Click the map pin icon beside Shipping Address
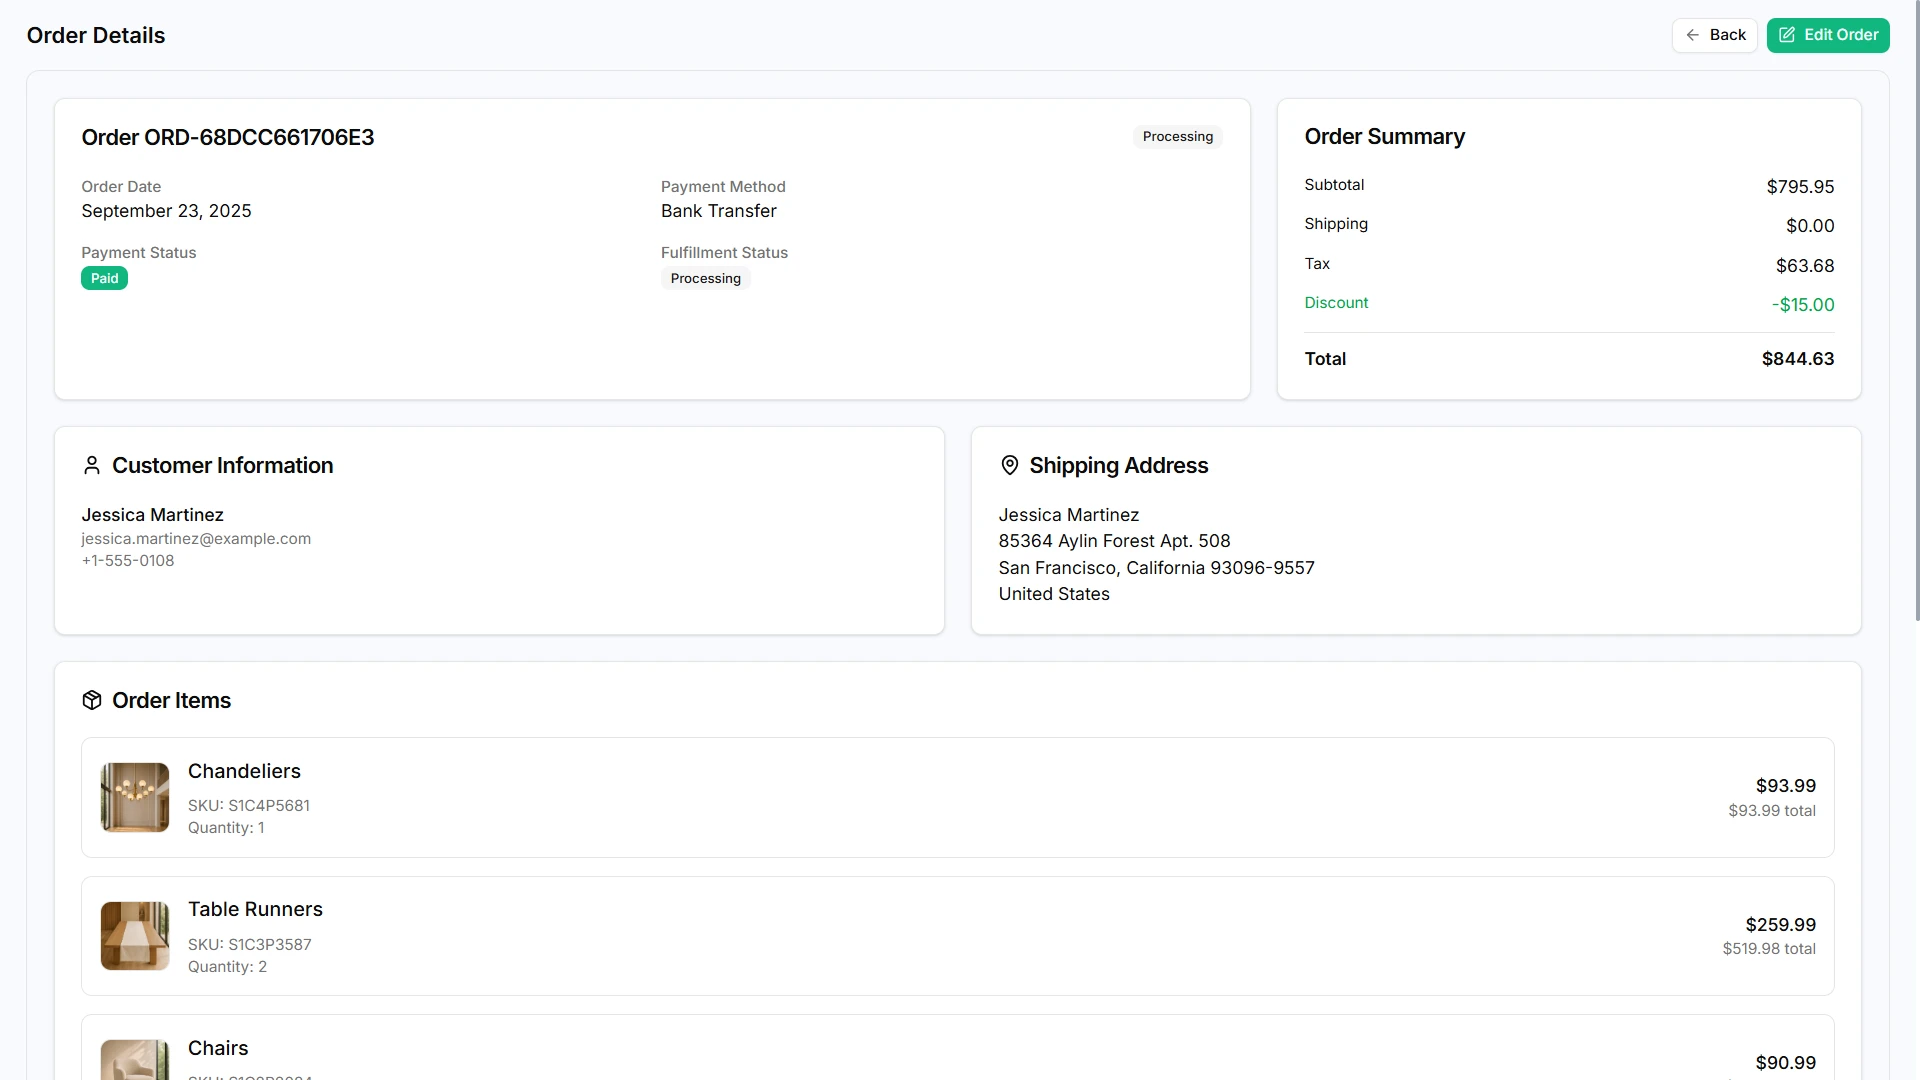Viewport: 1920px width, 1080px height. 1009,465
